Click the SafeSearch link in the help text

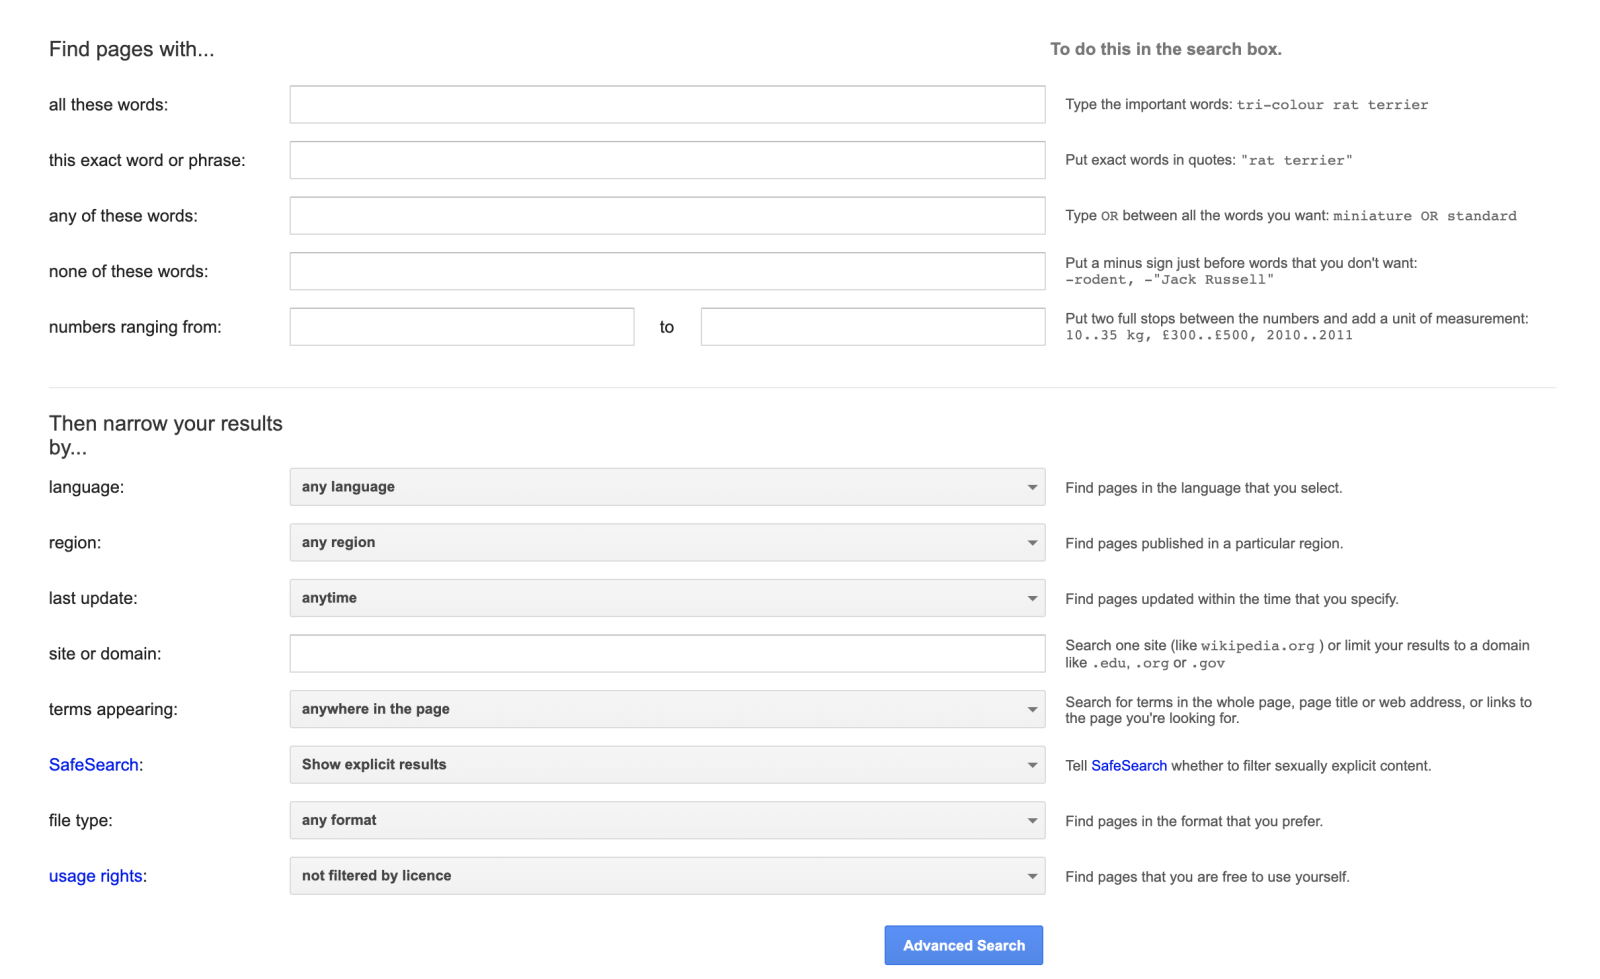coord(1128,766)
